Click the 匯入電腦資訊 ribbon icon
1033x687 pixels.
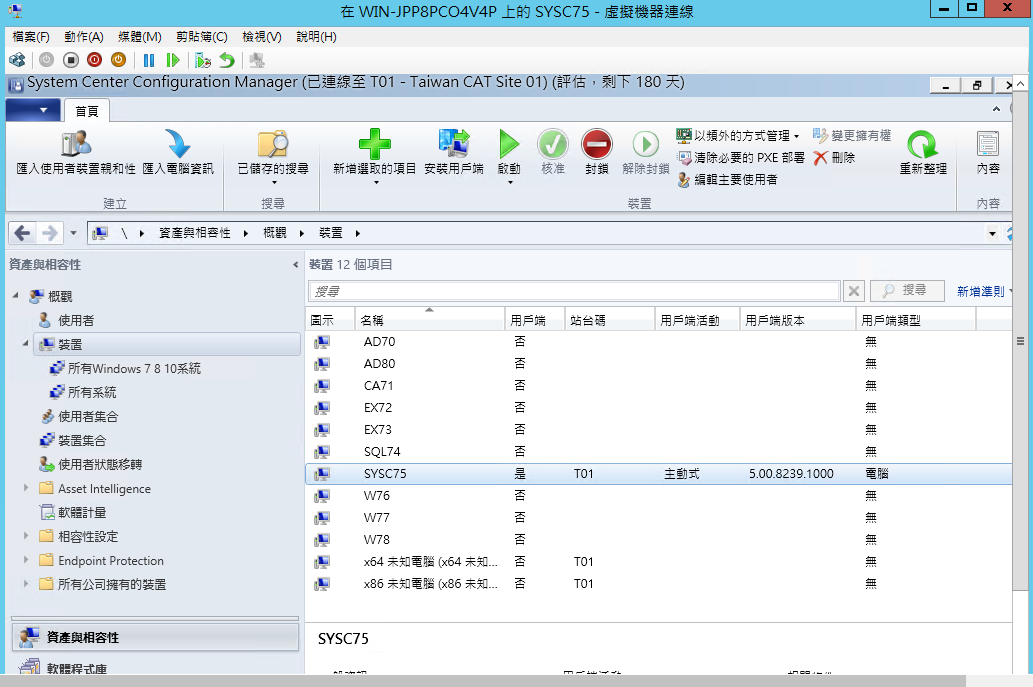click(178, 144)
